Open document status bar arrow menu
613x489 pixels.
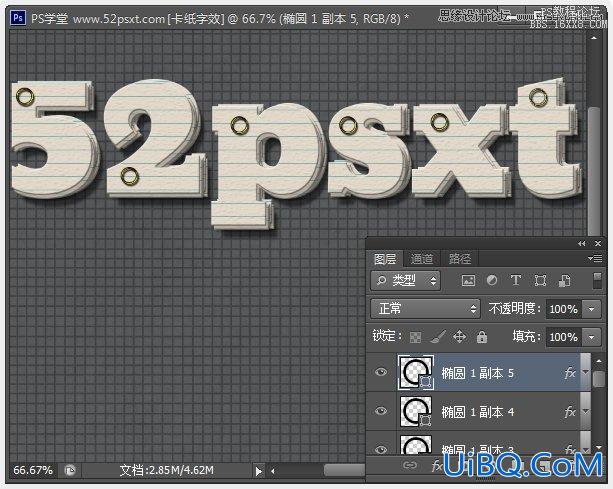tap(258, 471)
